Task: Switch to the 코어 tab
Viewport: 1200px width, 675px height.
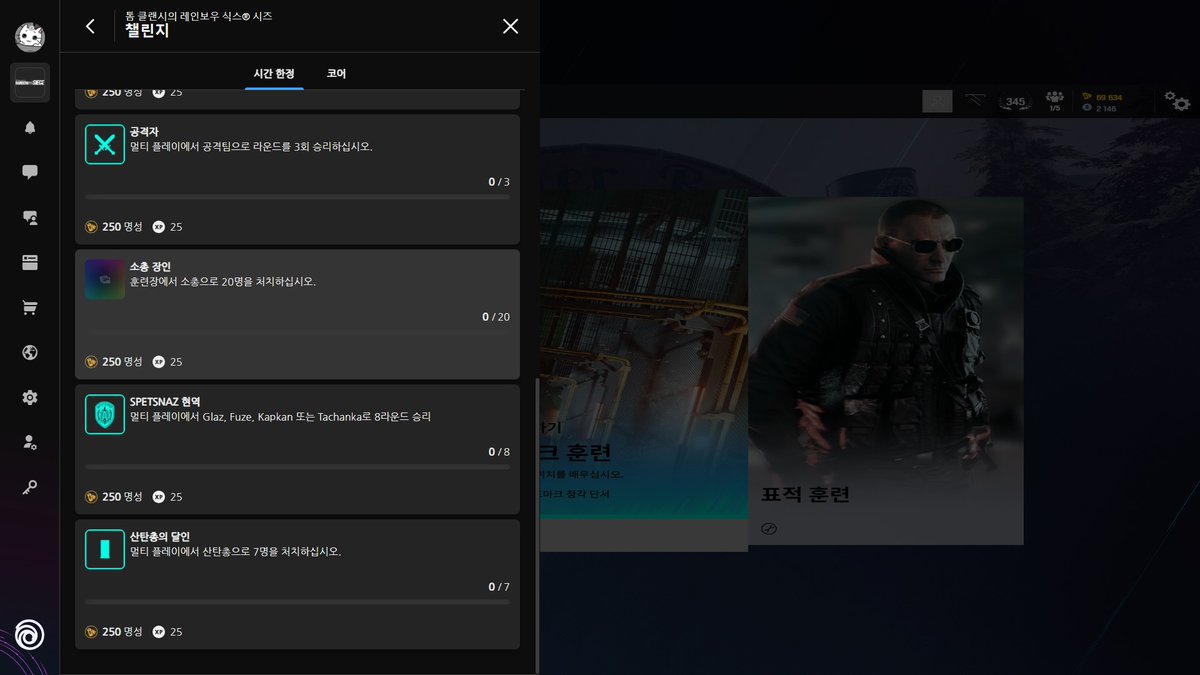Action: (x=337, y=74)
